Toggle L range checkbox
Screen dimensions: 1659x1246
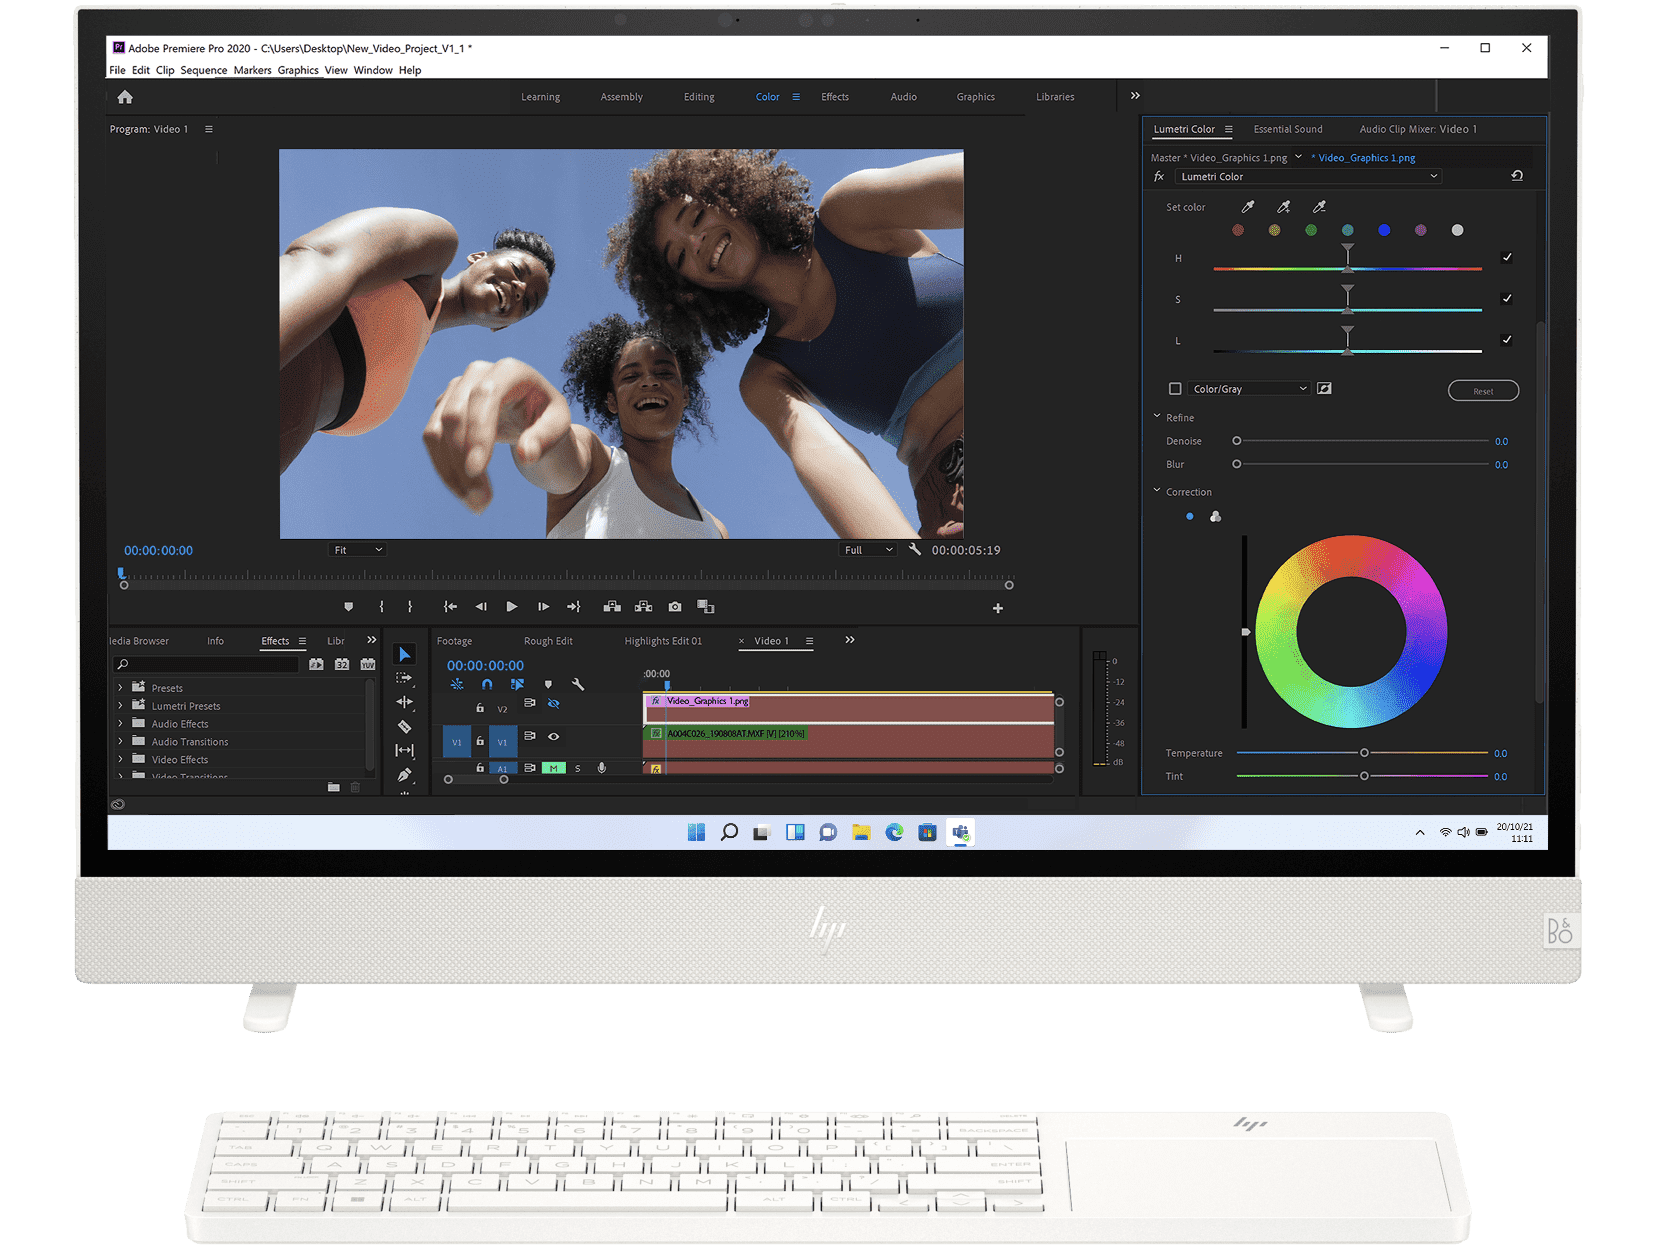click(x=1507, y=340)
